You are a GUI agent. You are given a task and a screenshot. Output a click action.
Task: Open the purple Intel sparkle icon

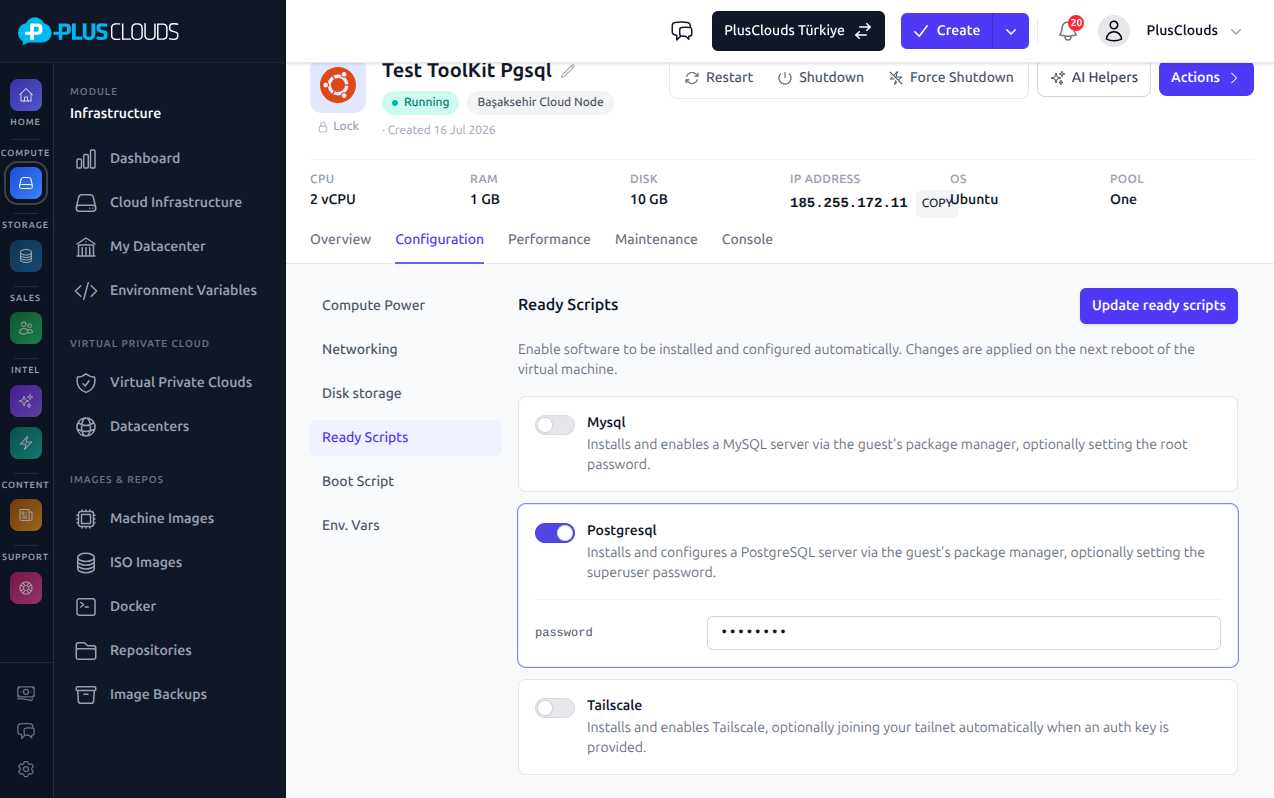(x=26, y=401)
